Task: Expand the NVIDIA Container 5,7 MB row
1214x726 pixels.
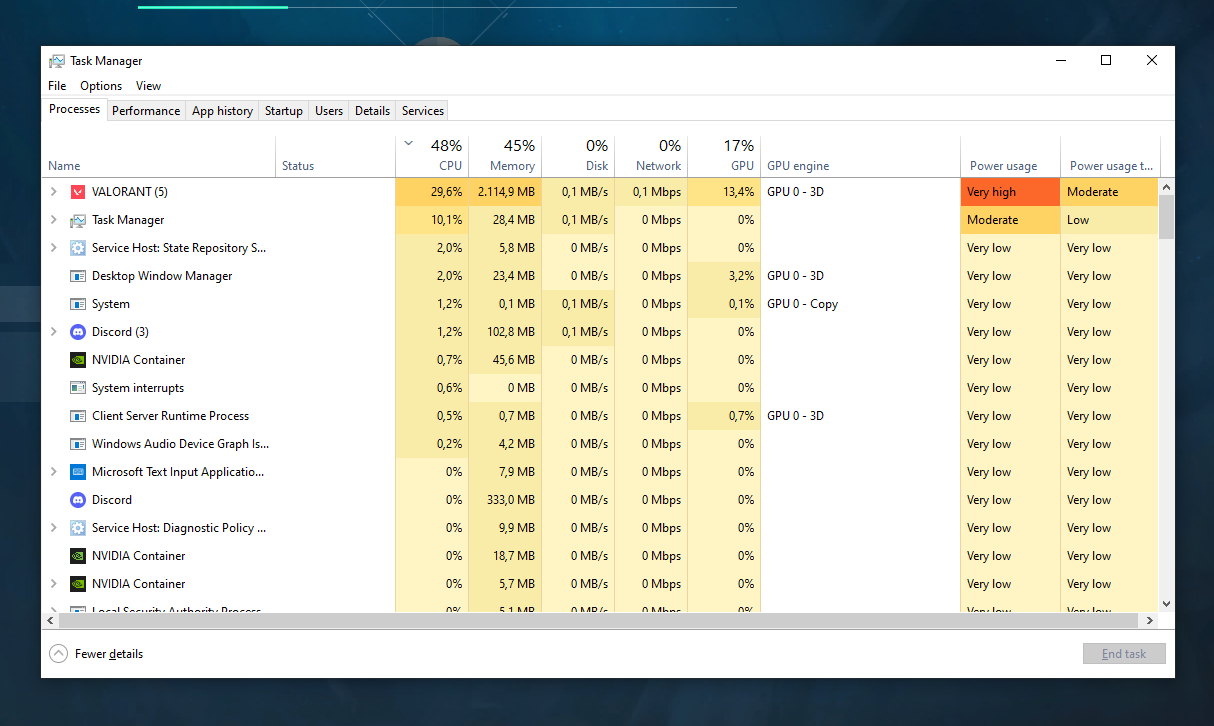Action: pos(54,584)
